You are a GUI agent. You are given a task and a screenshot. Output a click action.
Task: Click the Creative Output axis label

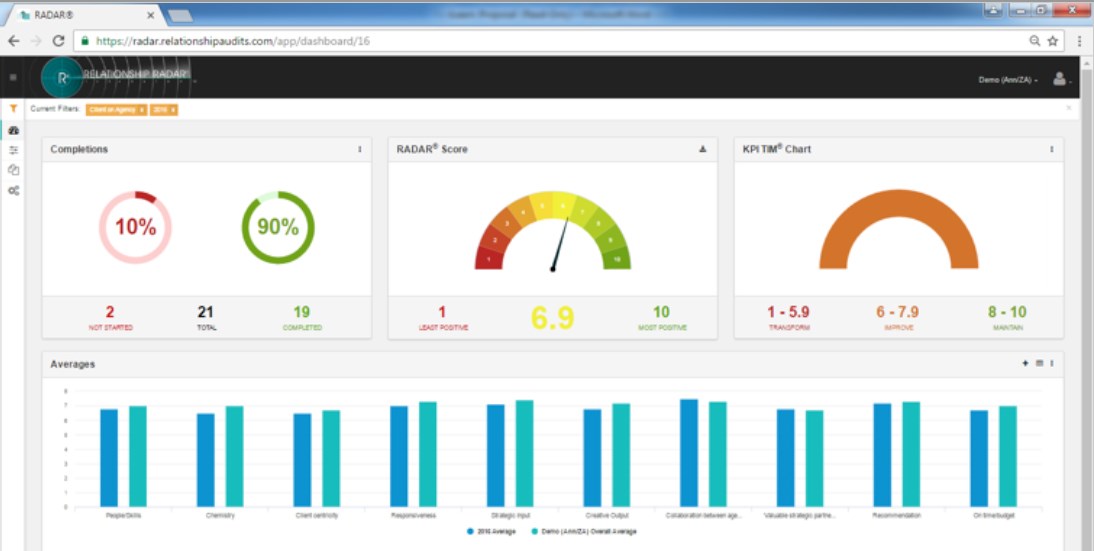tap(607, 515)
